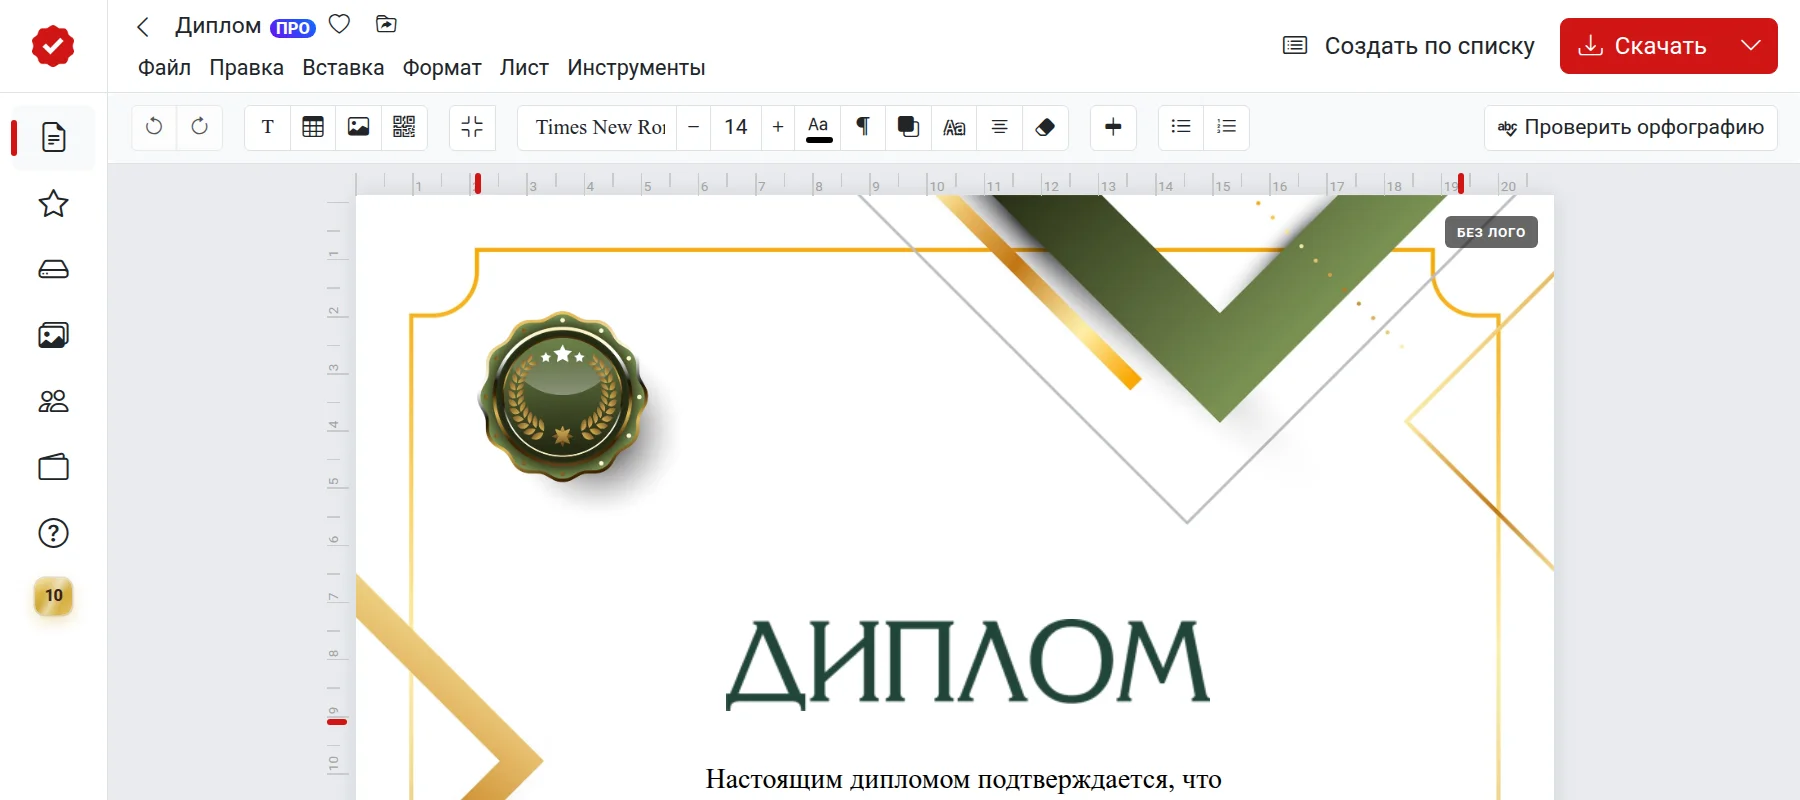Open the font style (Aa) tool

tap(954, 127)
